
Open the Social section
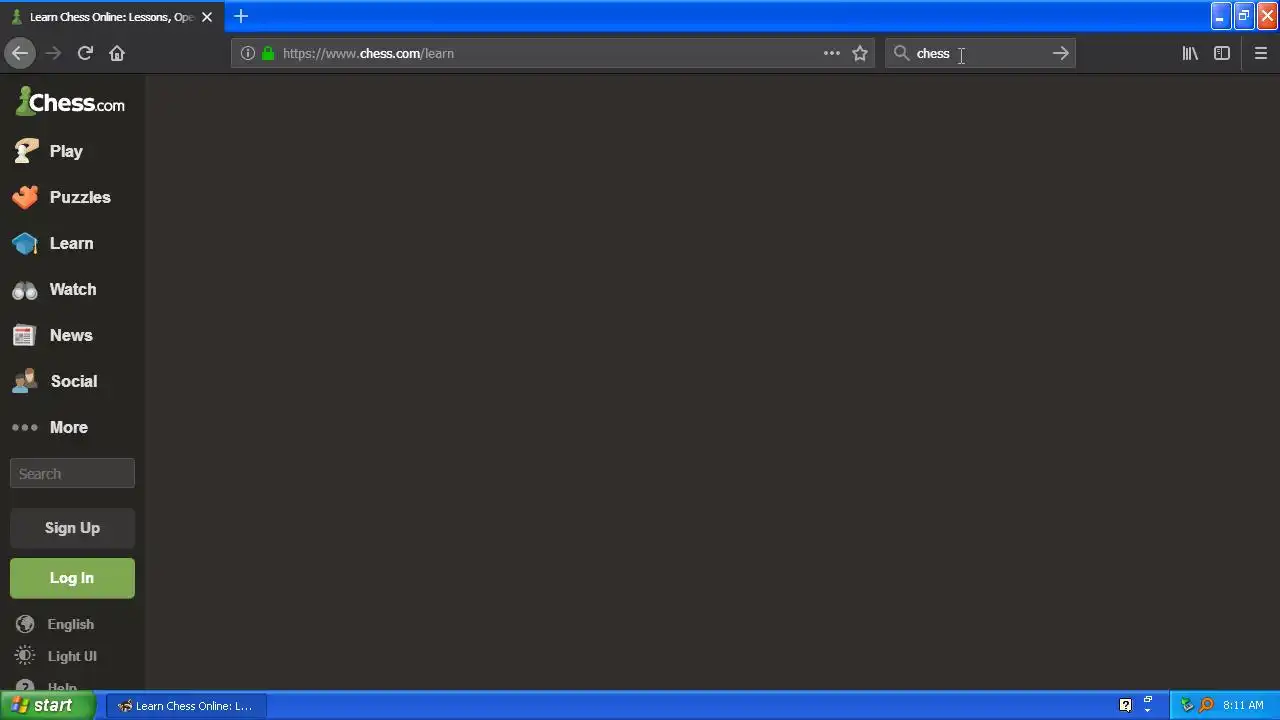click(72, 381)
